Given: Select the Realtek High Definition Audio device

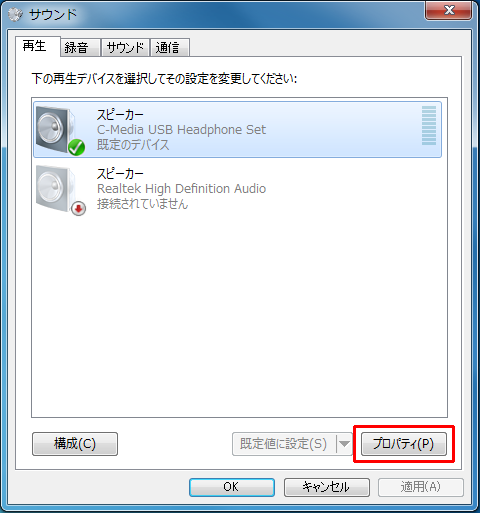Looking at the screenshot, I should coord(237,189).
